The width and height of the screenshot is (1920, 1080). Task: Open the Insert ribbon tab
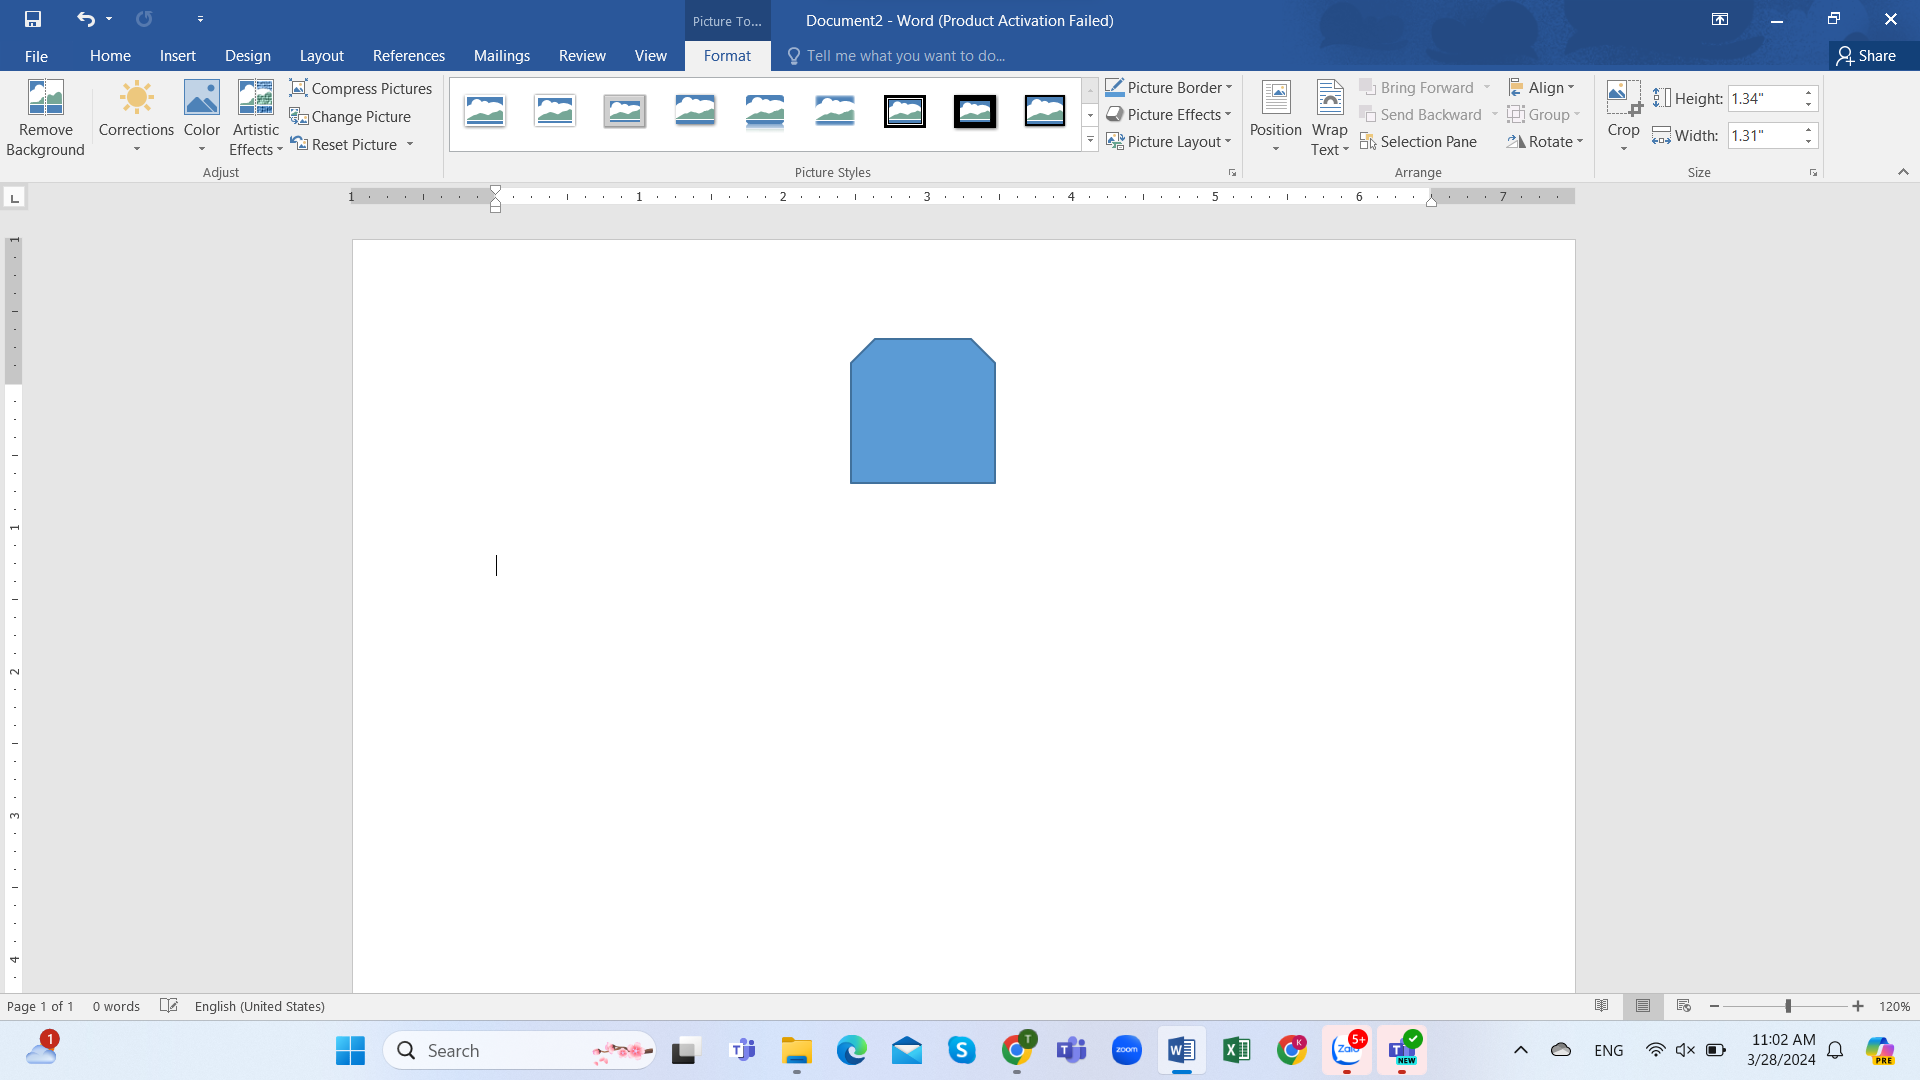tap(177, 56)
